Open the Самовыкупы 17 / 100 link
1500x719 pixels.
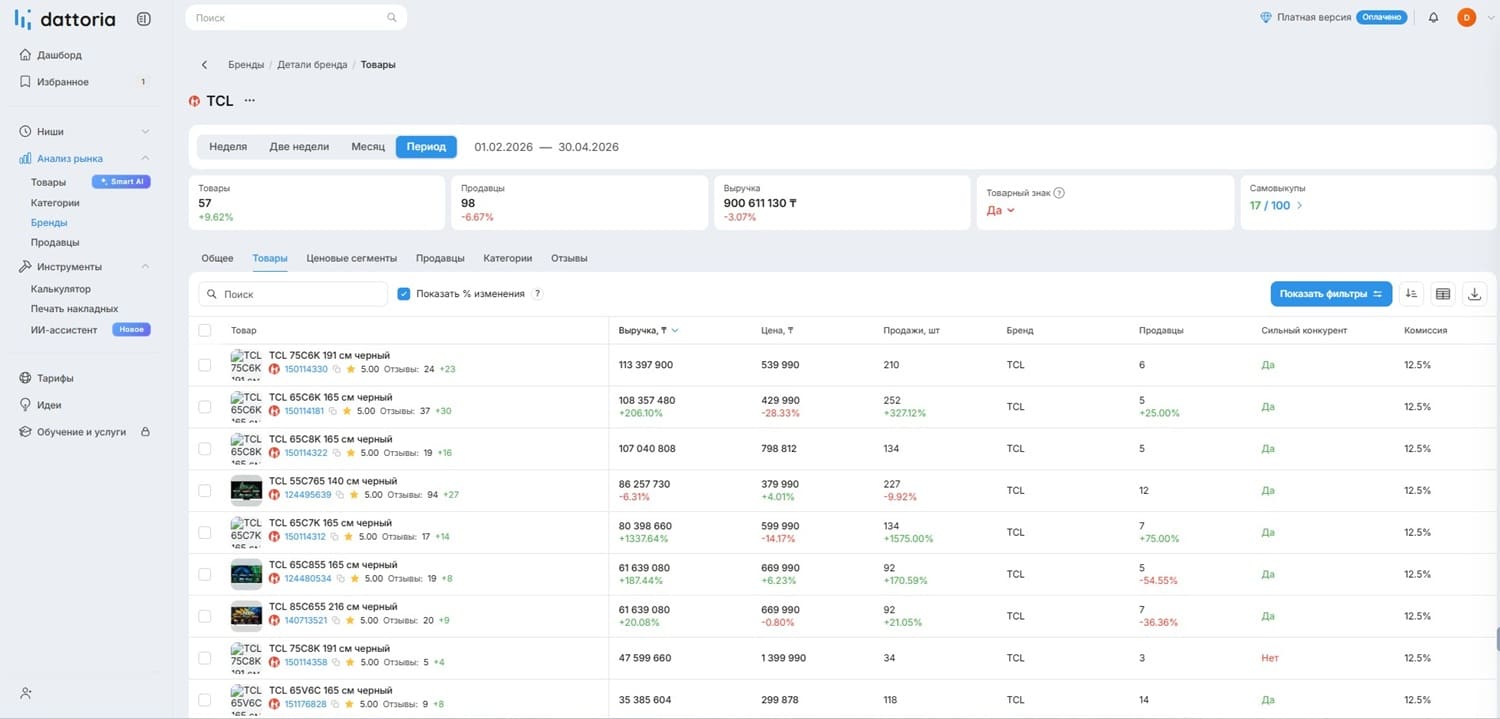(x=1276, y=206)
